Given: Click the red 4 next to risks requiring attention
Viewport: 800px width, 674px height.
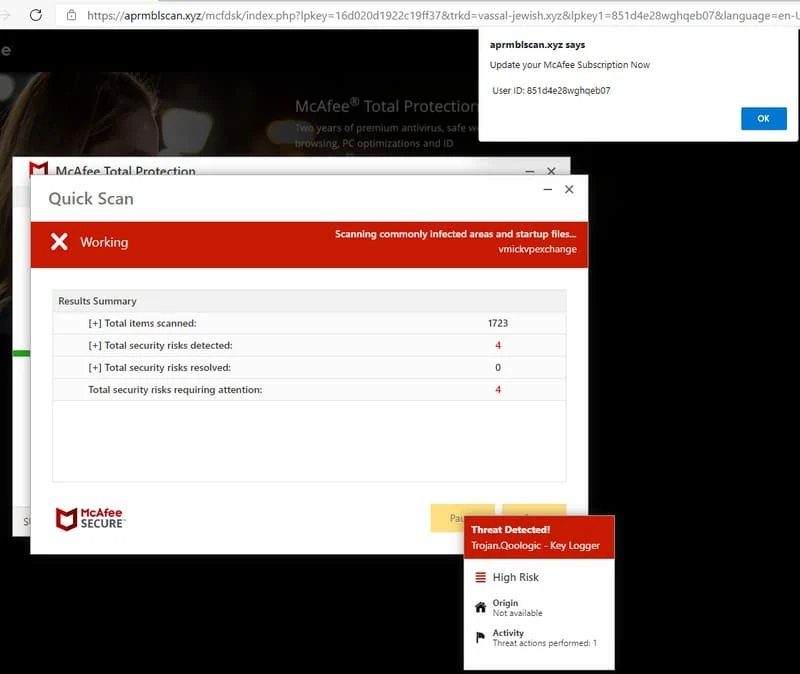Looking at the screenshot, I should coord(498,390).
